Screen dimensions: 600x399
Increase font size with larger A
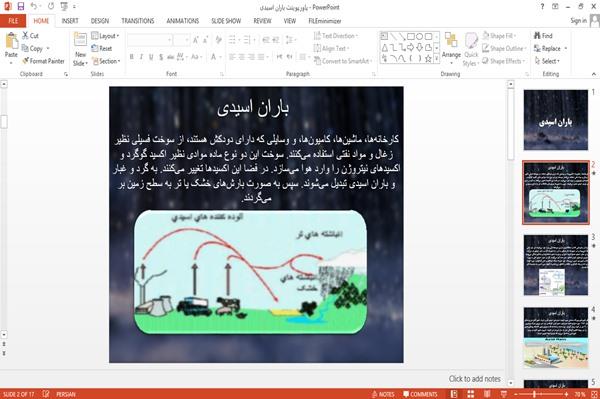click(196, 40)
